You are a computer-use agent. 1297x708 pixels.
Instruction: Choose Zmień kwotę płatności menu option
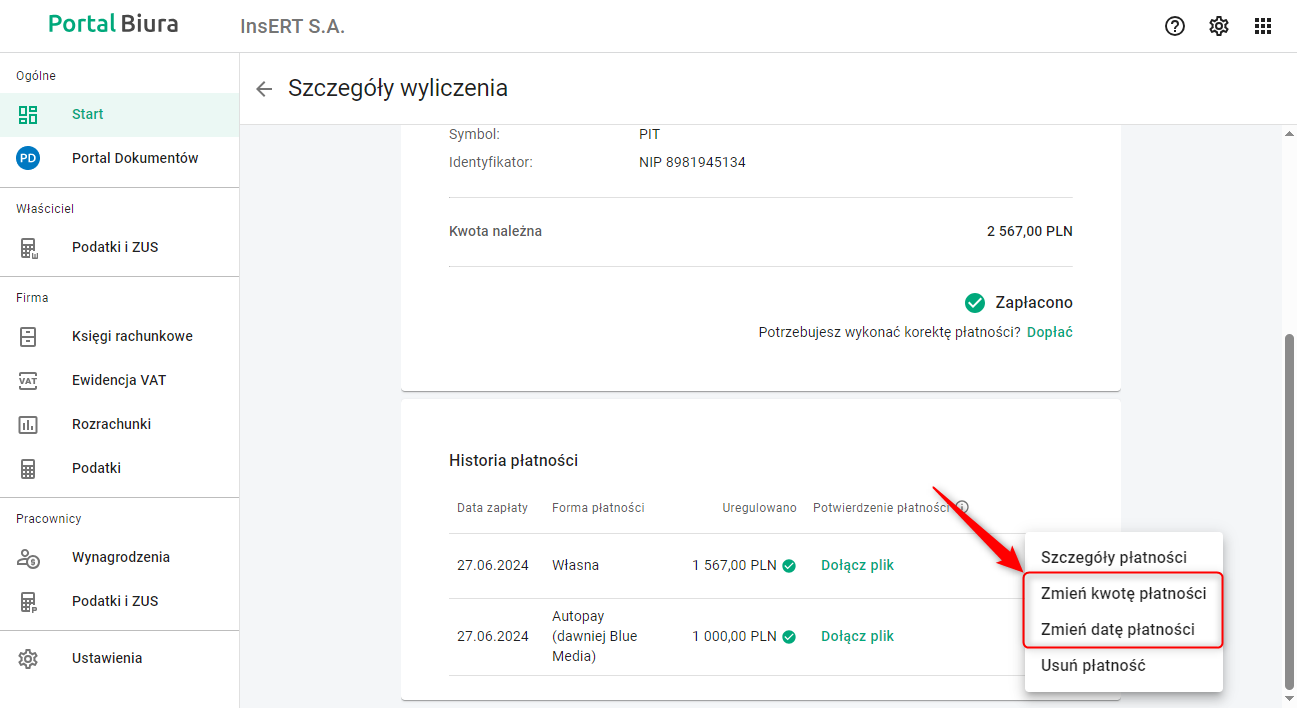tap(1123, 593)
